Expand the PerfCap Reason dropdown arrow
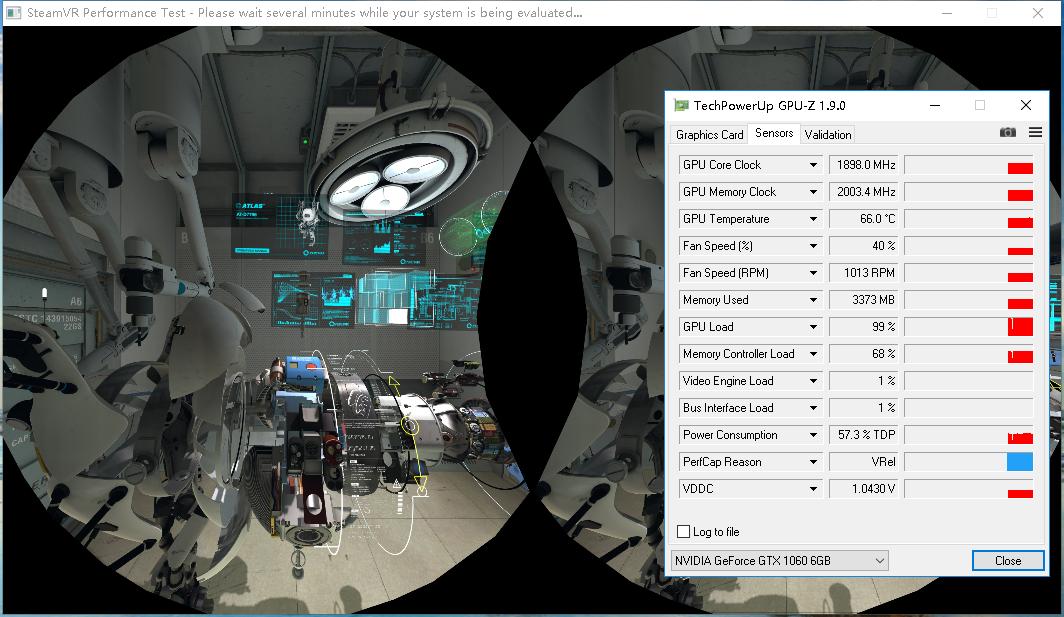Image resolution: width=1064 pixels, height=617 pixels. [812, 462]
